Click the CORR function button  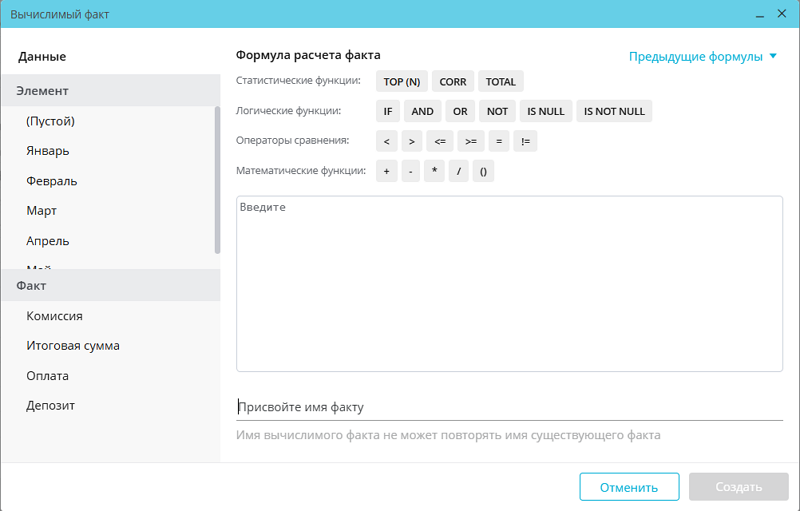(x=453, y=82)
